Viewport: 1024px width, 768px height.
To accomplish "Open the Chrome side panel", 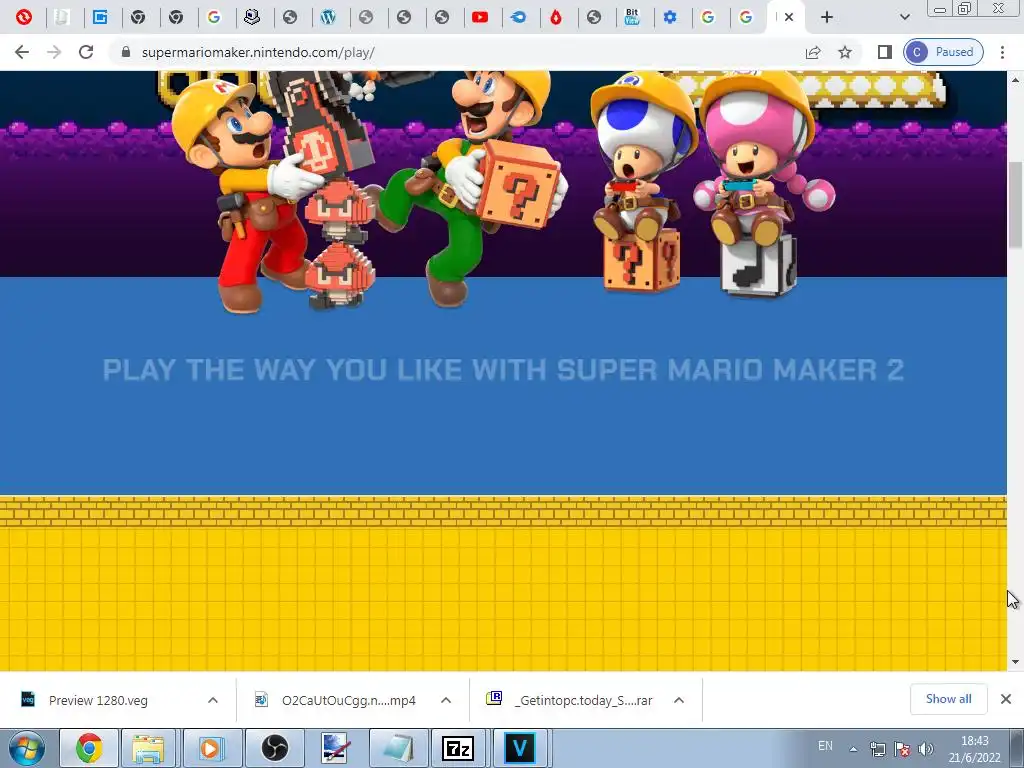I will 884,52.
